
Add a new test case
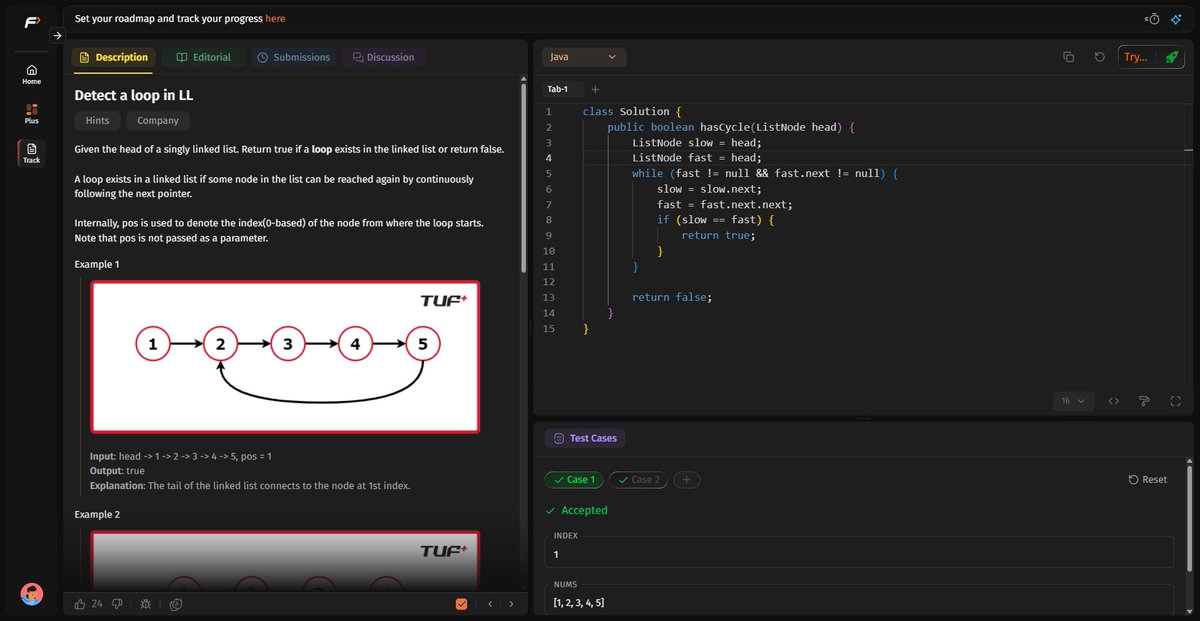point(686,480)
